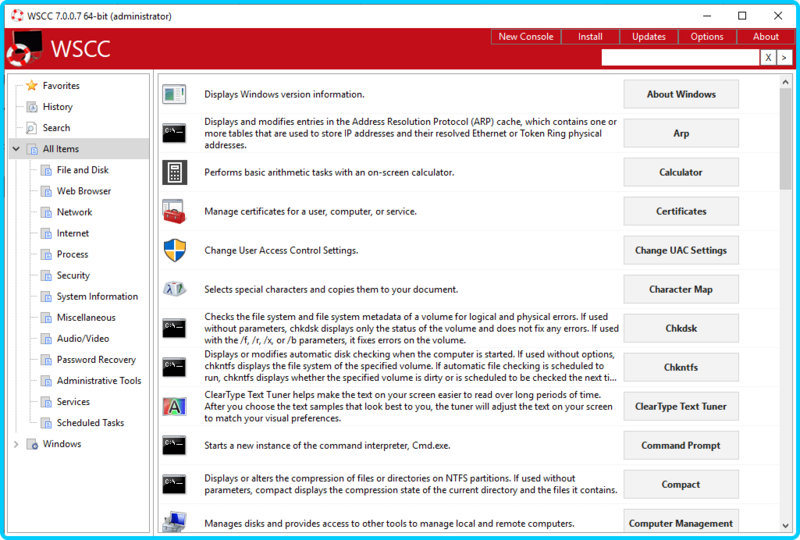Click the ClearType Text Tuner icon

[x=174, y=406]
